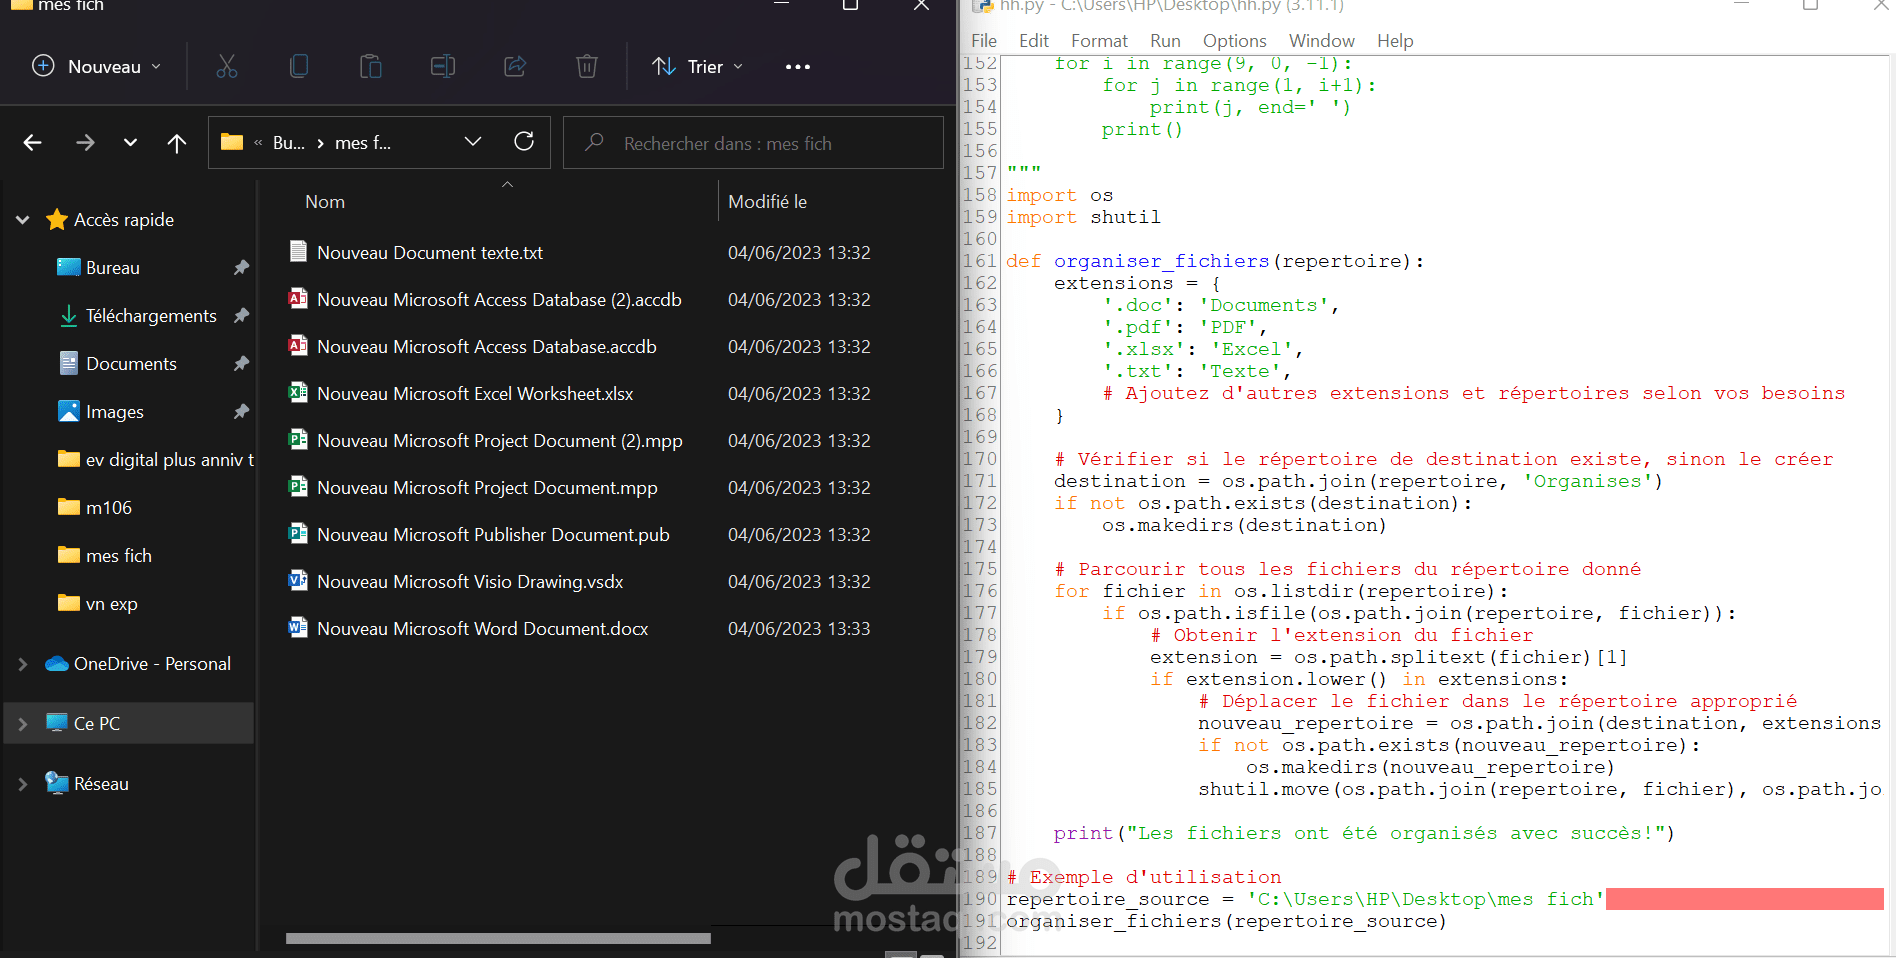
Task: Expand the address bar history dropdown
Action: point(473,142)
